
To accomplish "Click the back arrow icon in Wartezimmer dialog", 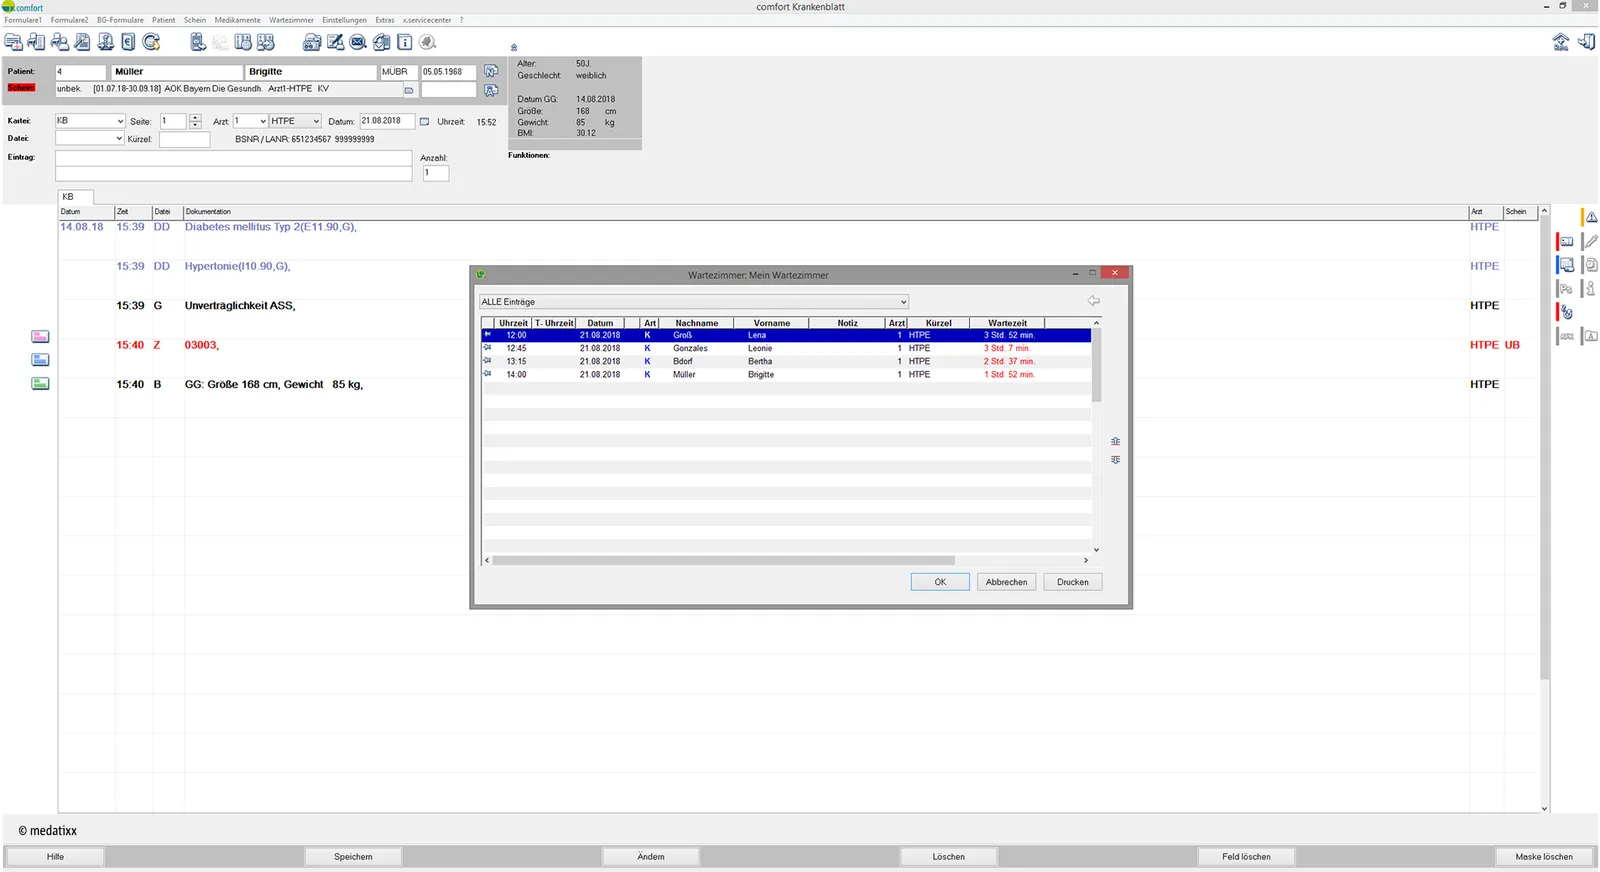I will 1093,301.
